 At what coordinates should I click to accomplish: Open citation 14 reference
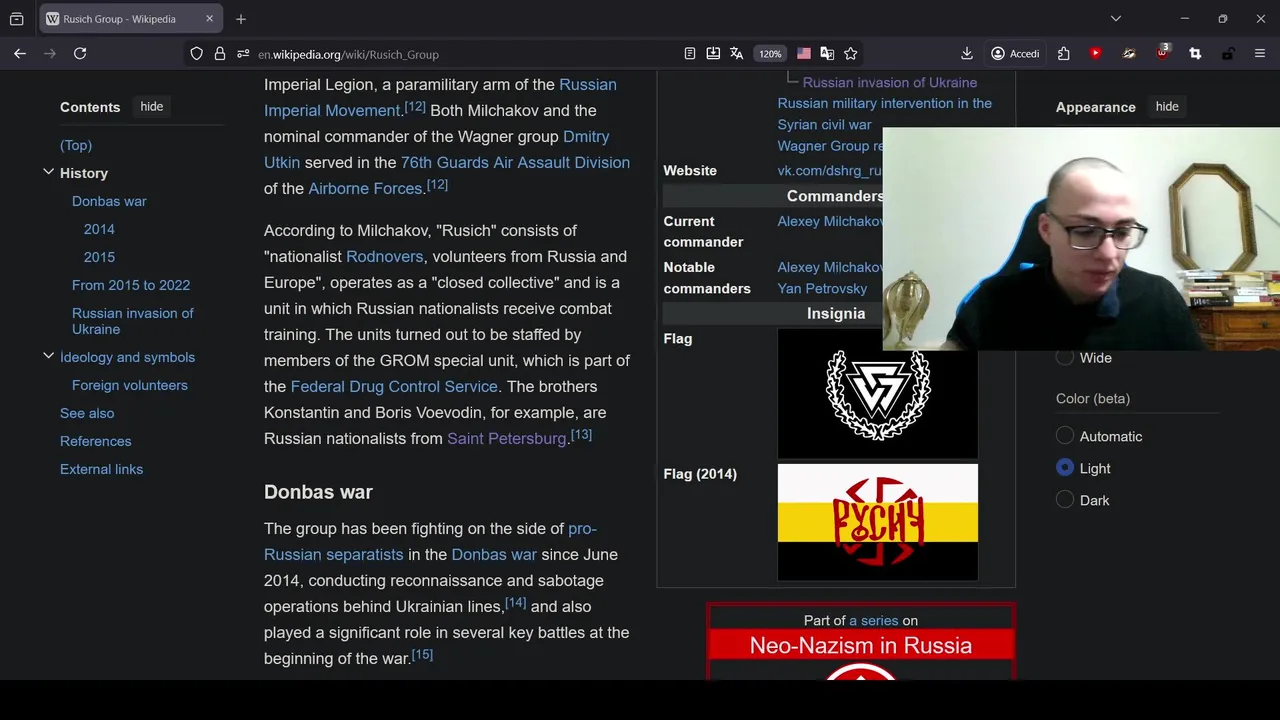coord(515,602)
